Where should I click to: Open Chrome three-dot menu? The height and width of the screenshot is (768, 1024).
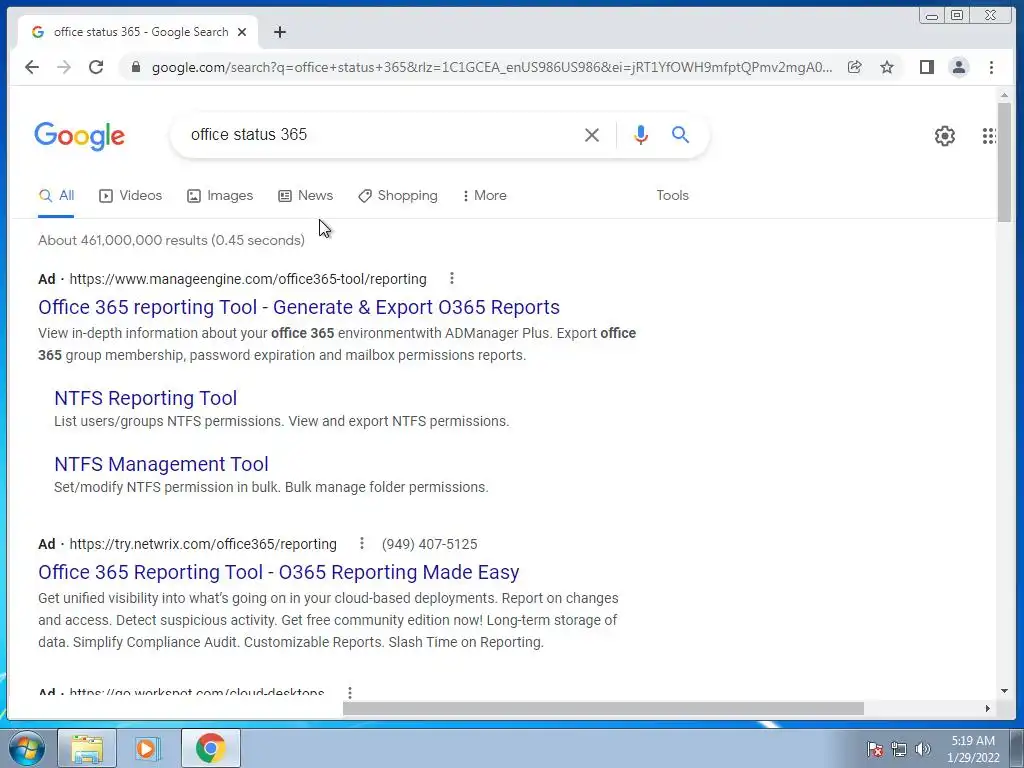point(991,67)
